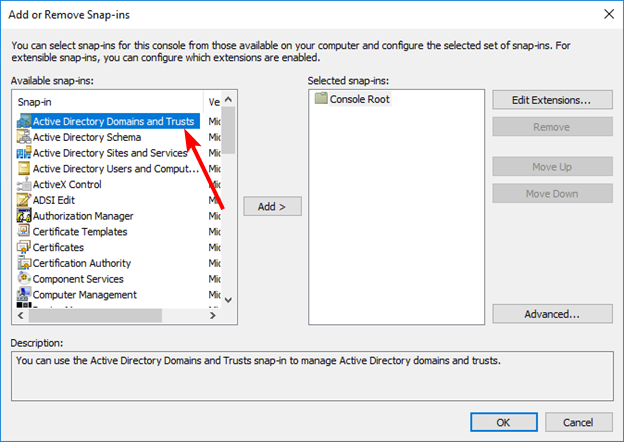Click the Authorization Manager icon
The image size is (624, 442).
tap(23, 216)
